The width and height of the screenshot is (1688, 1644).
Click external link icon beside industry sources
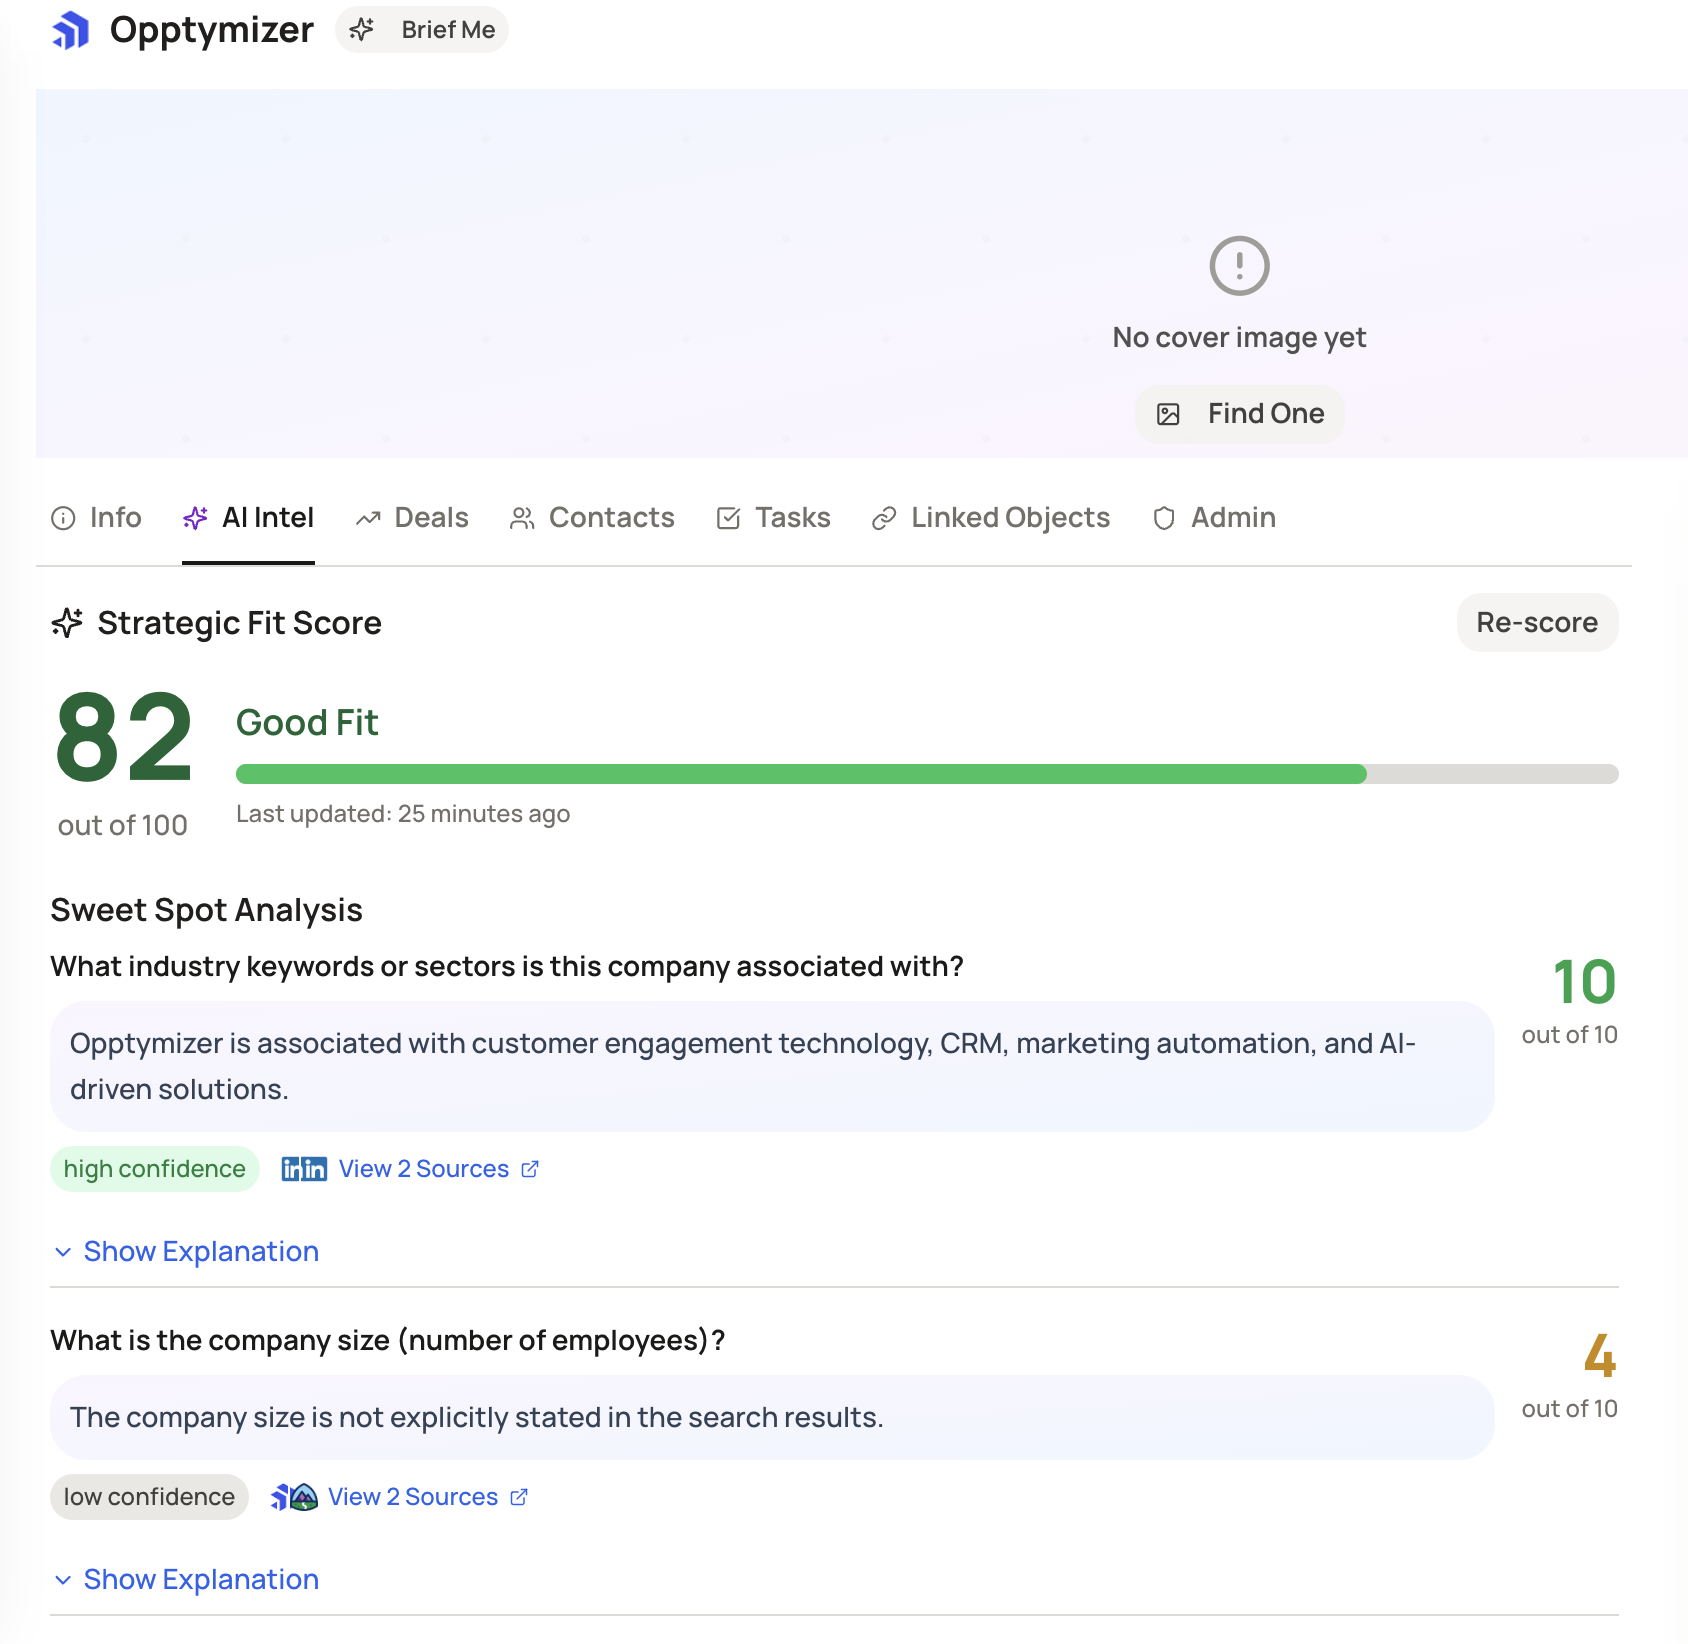click(530, 1169)
